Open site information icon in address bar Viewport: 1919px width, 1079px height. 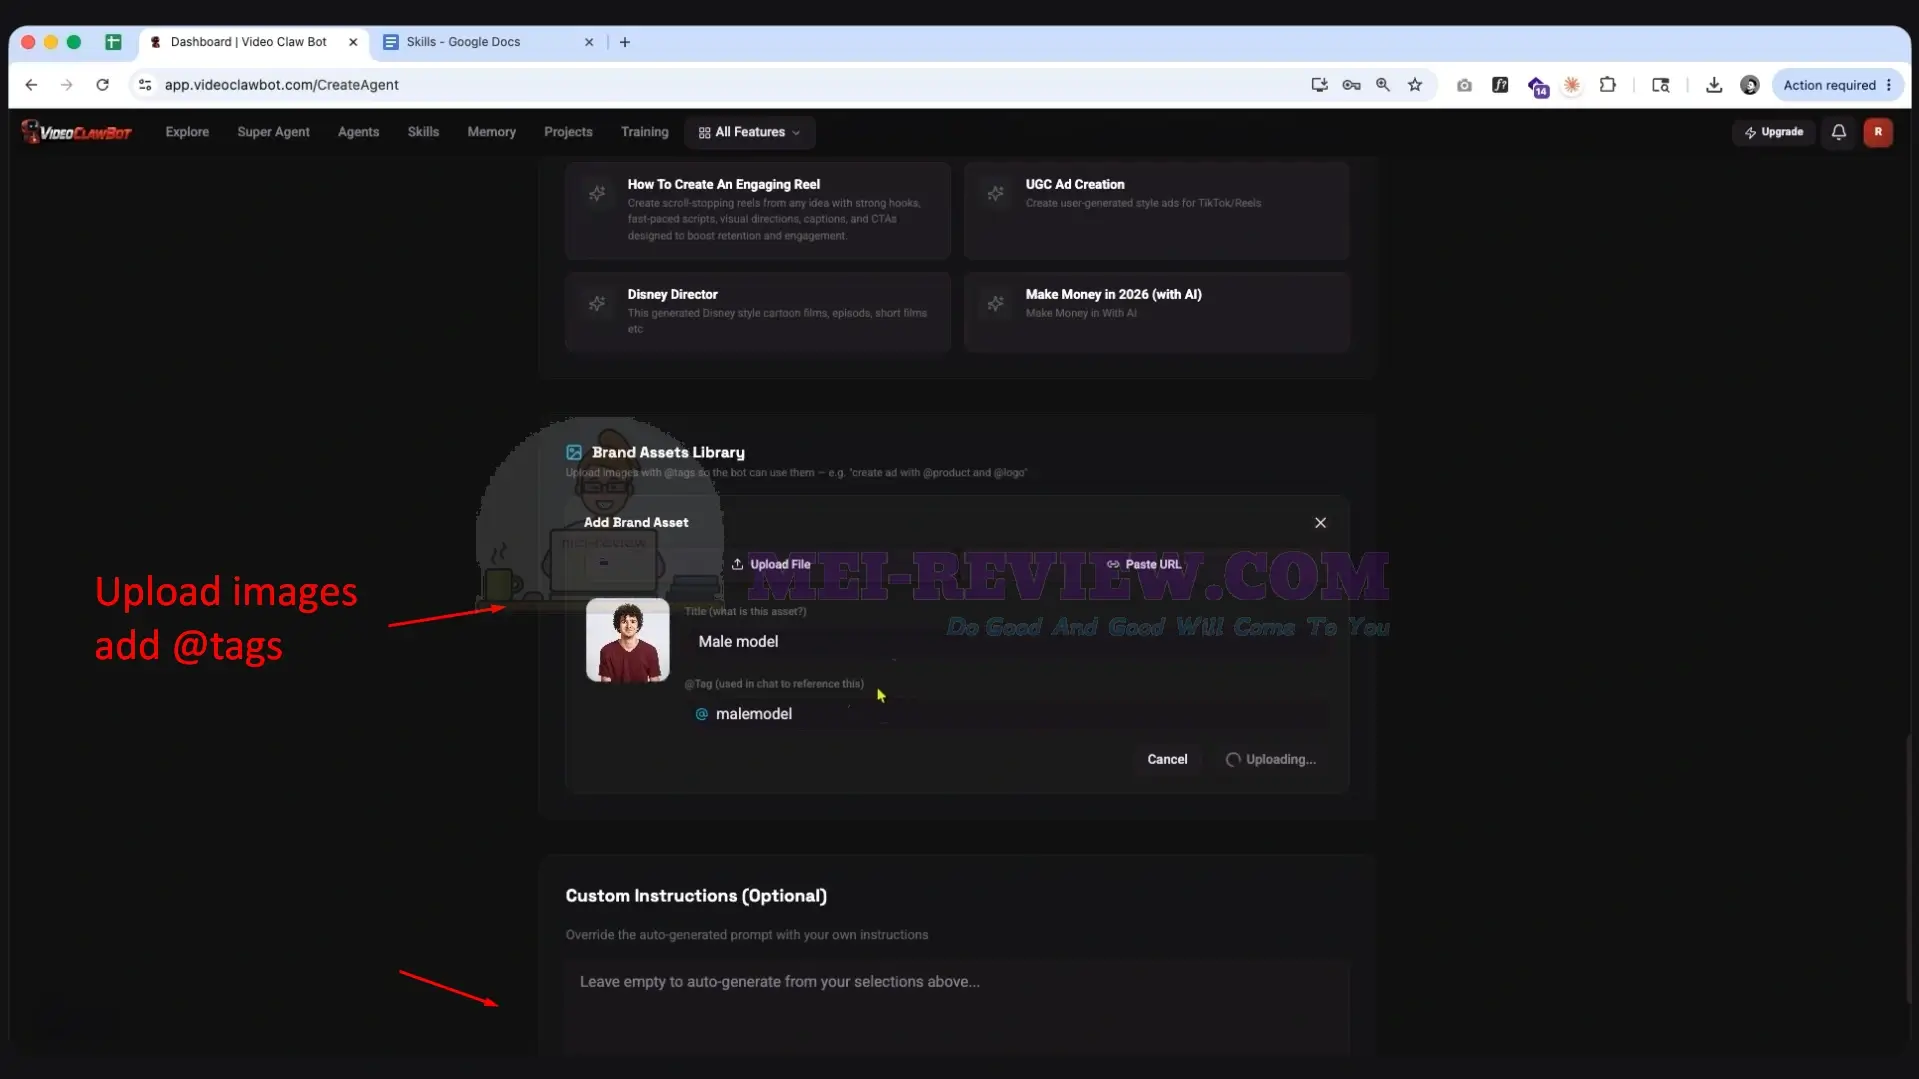pos(145,85)
